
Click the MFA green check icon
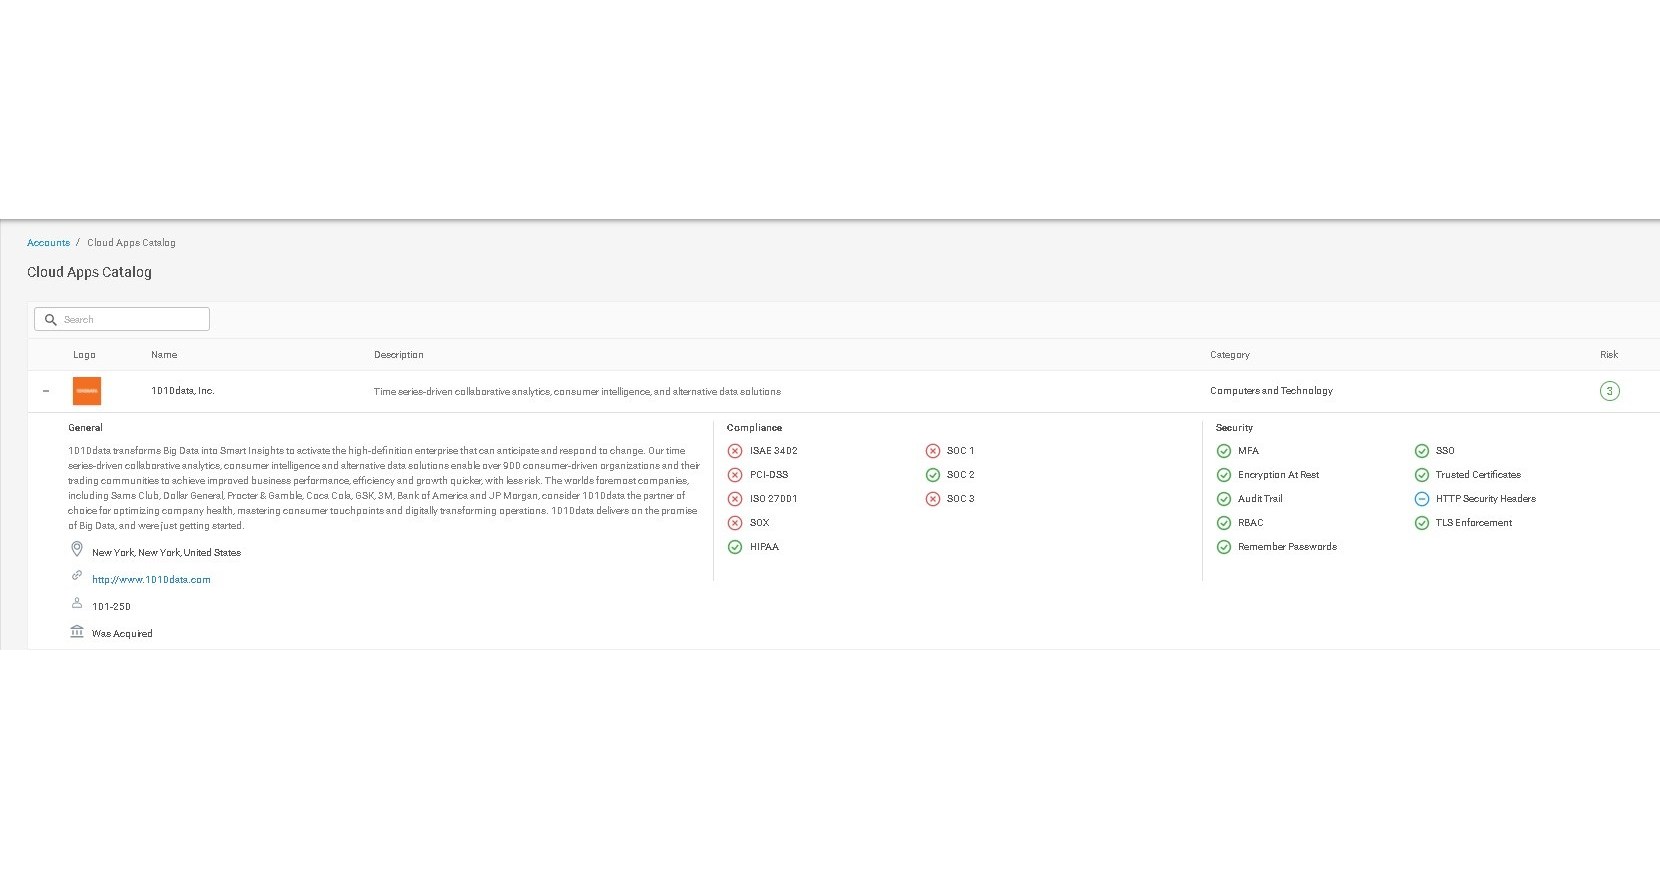pyautogui.click(x=1223, y=451)
